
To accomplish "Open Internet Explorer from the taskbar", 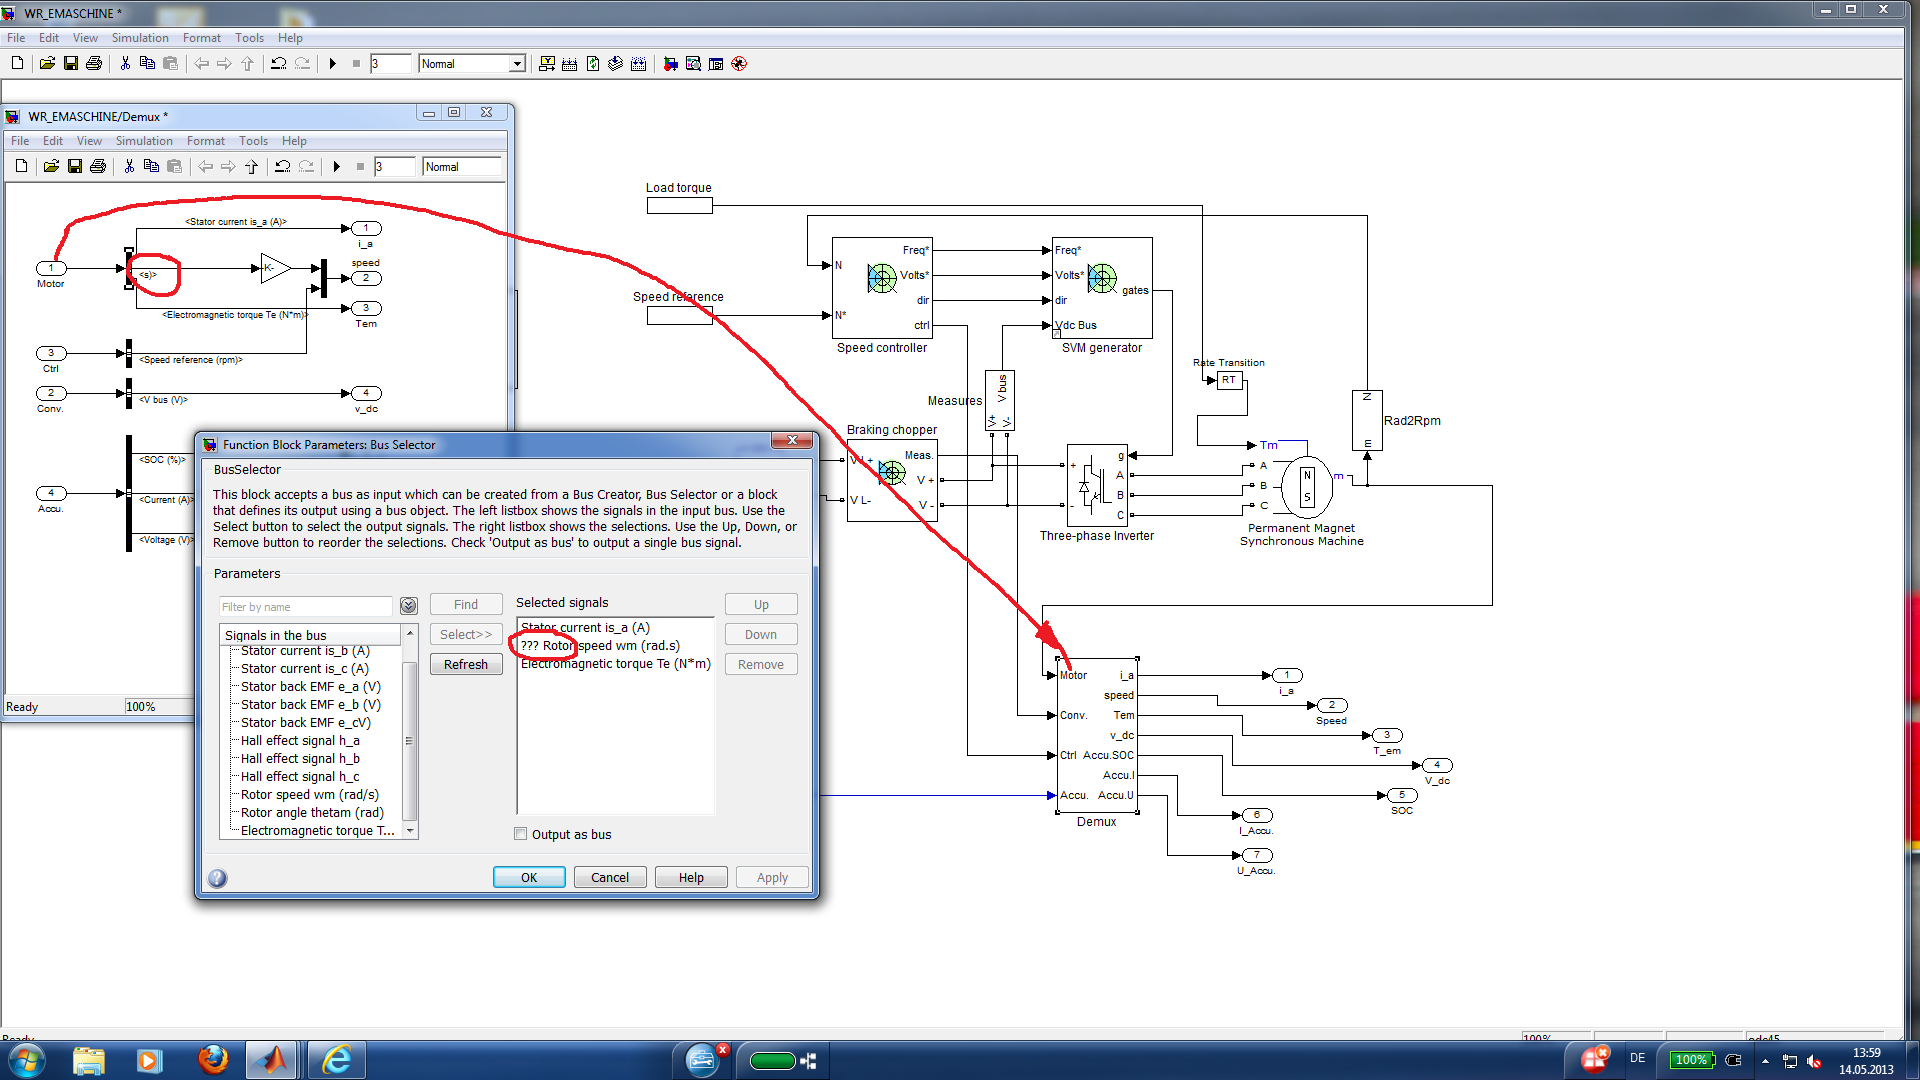I will pos(336,1059).
